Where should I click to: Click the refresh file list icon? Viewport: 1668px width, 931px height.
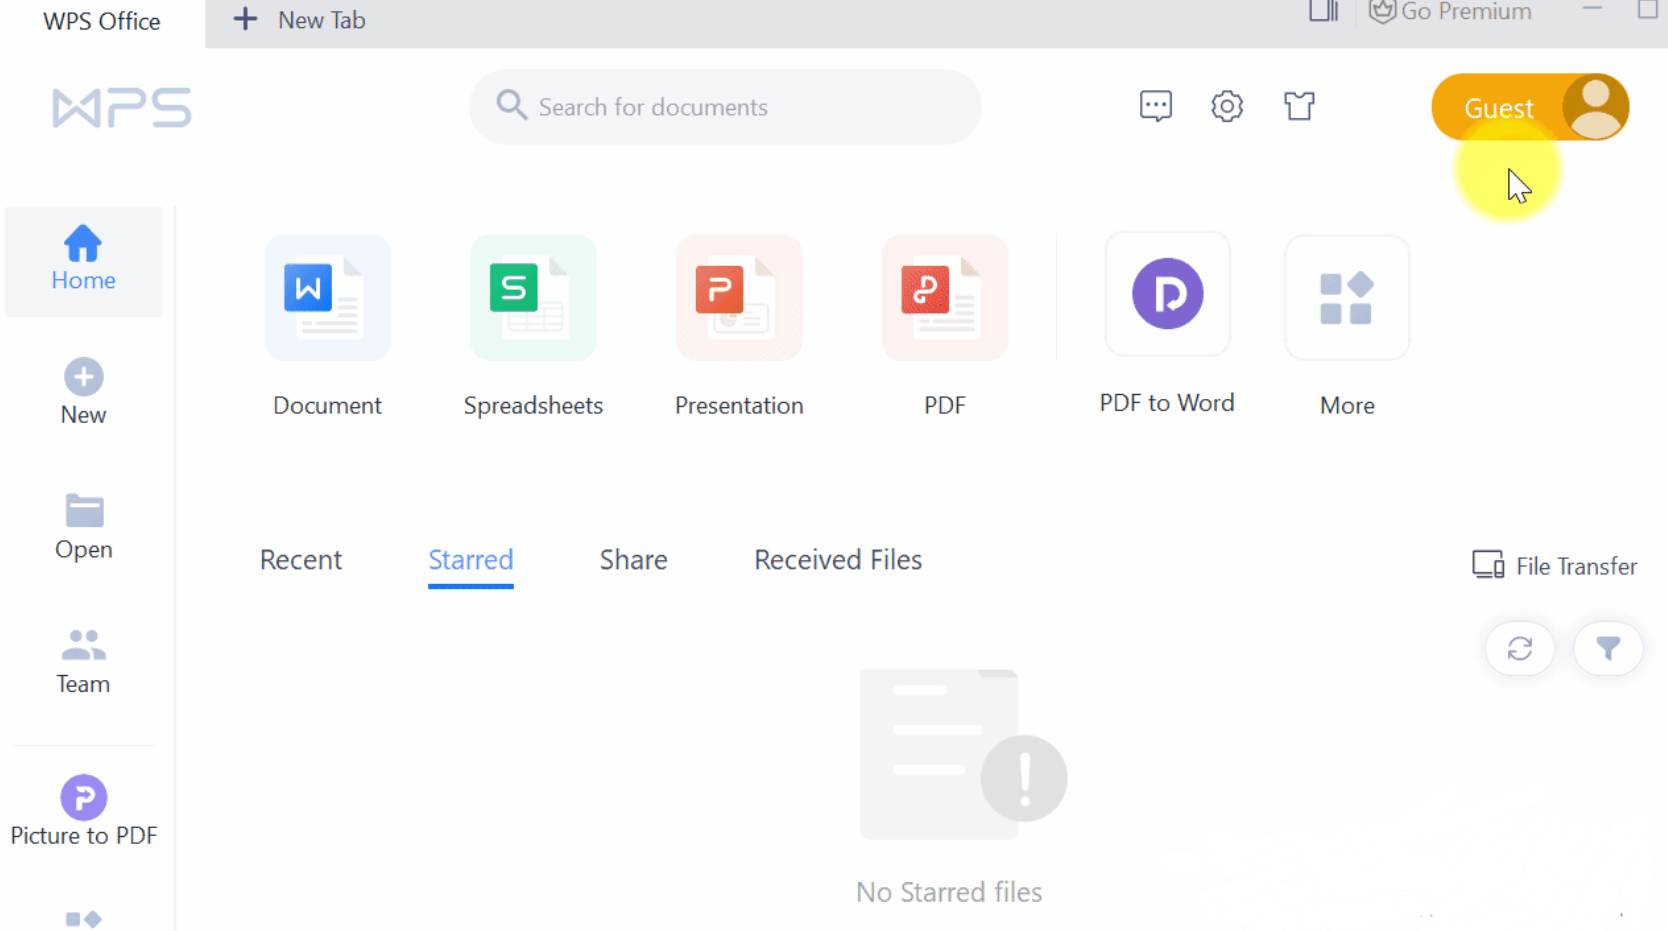(1520, 649)
